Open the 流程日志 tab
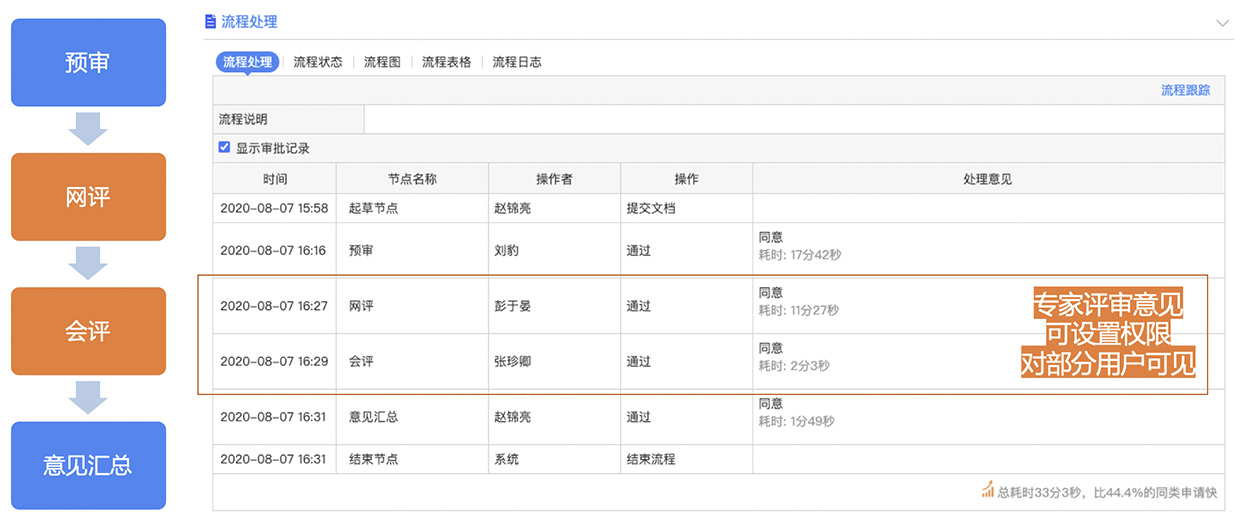The image size is (1240, 527). pyautogui.click(x=517, y=62)
